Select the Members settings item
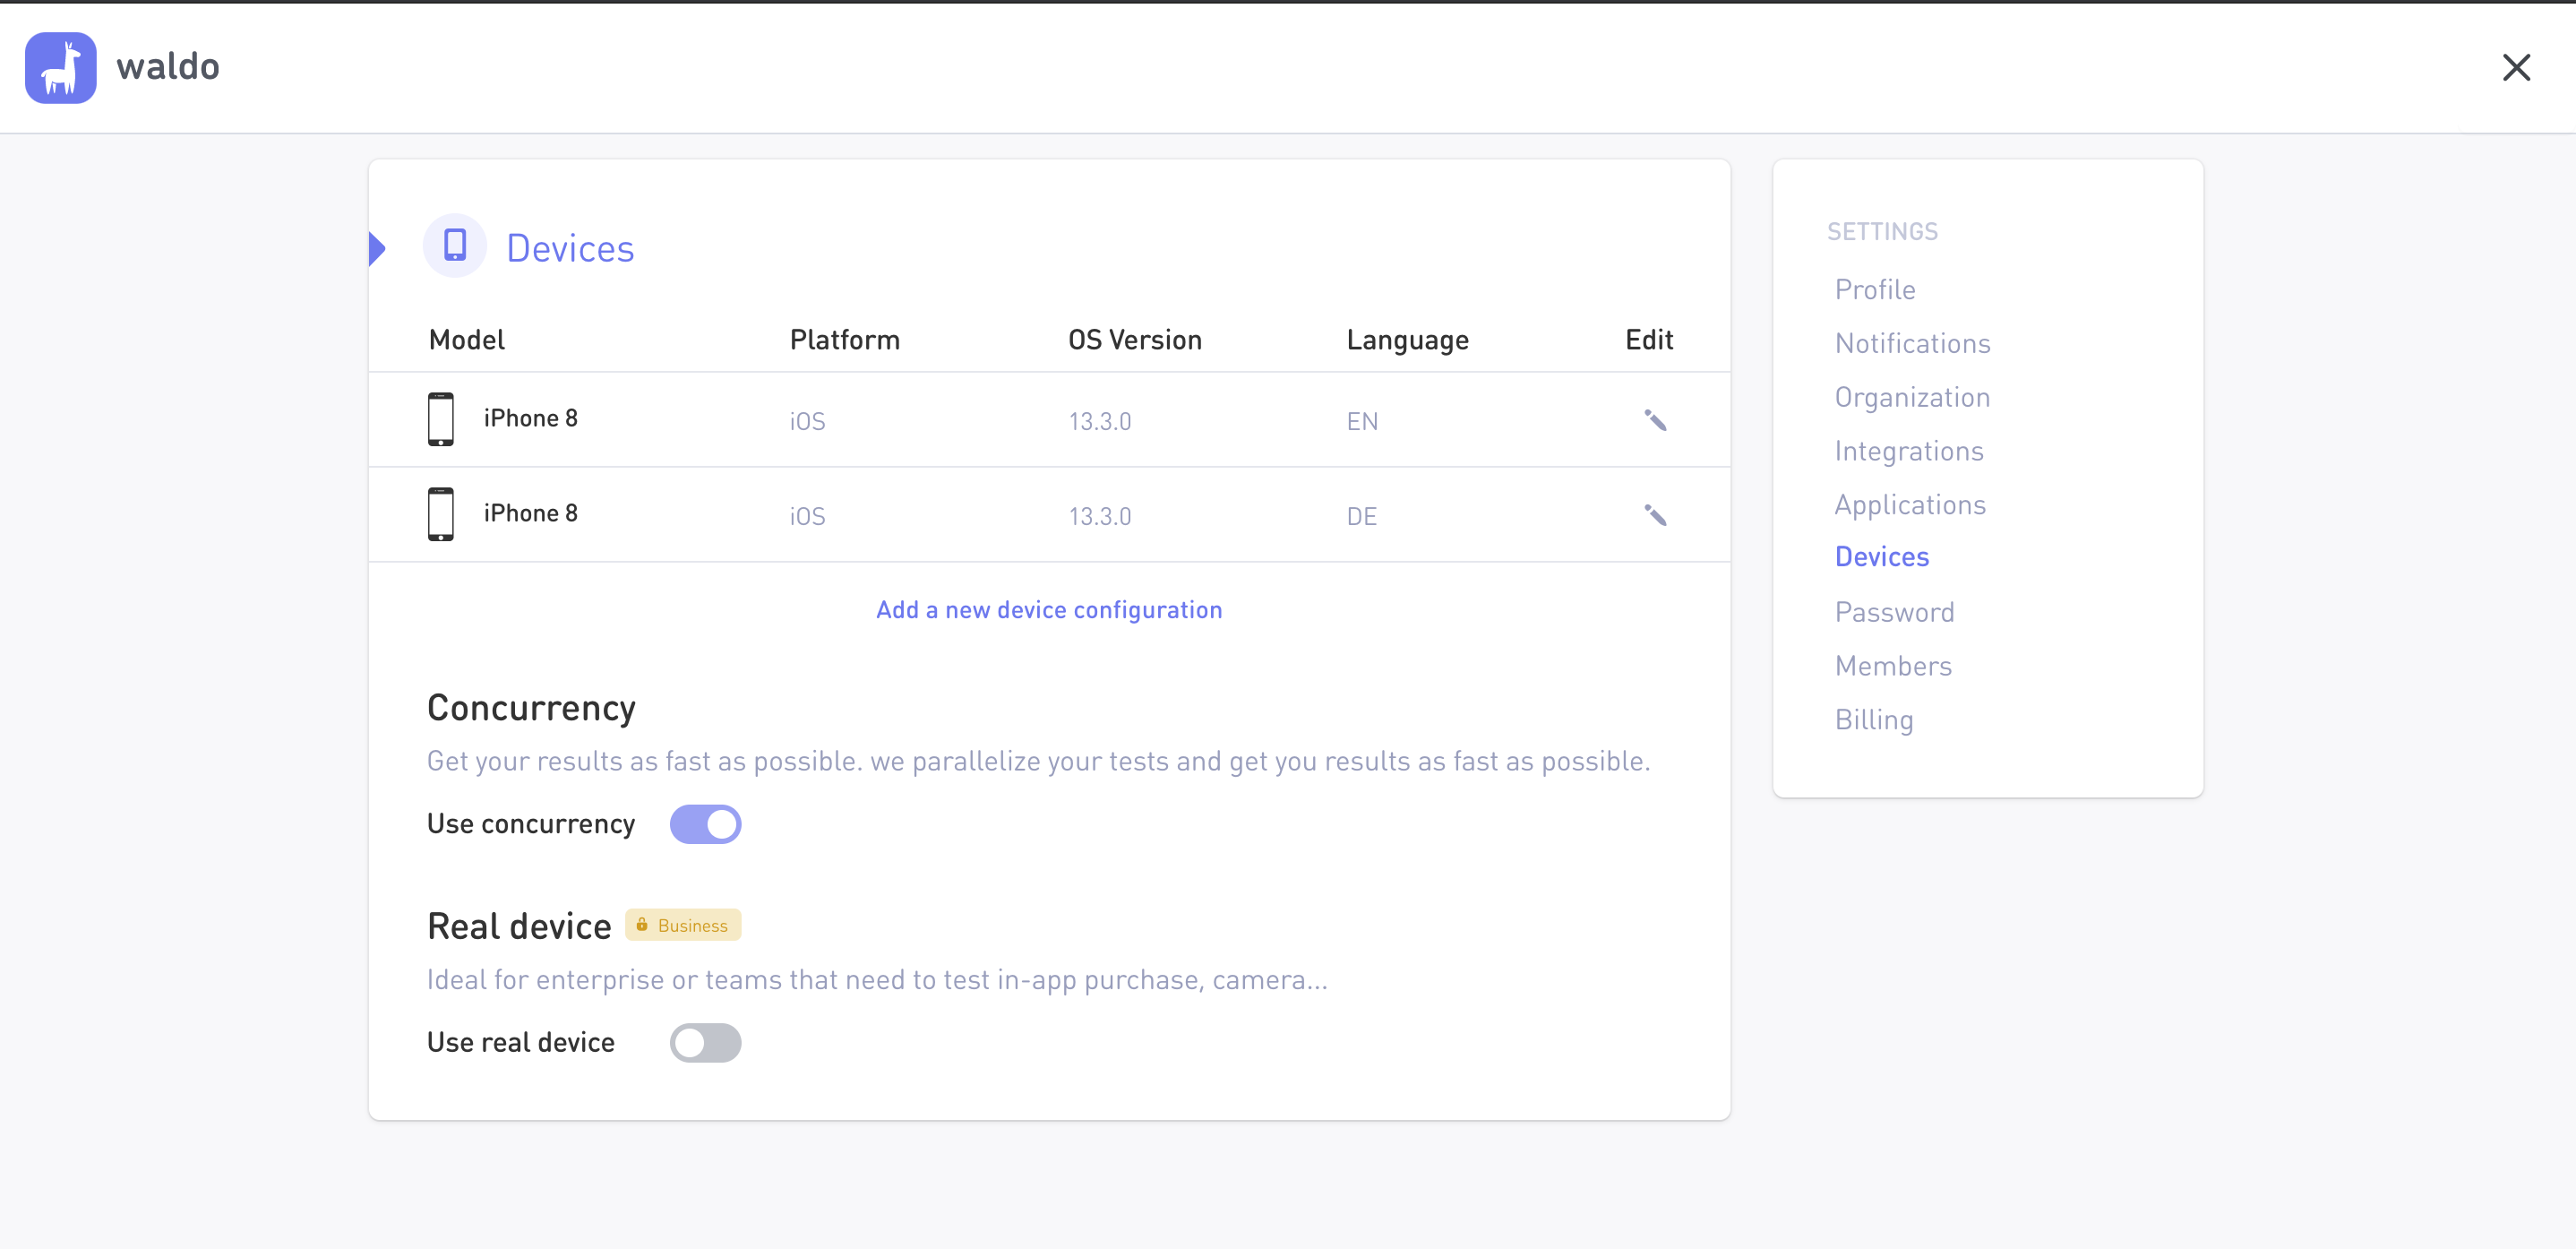The height and width of the screenshot is (1249, 2576). [x=1893, y=666]
